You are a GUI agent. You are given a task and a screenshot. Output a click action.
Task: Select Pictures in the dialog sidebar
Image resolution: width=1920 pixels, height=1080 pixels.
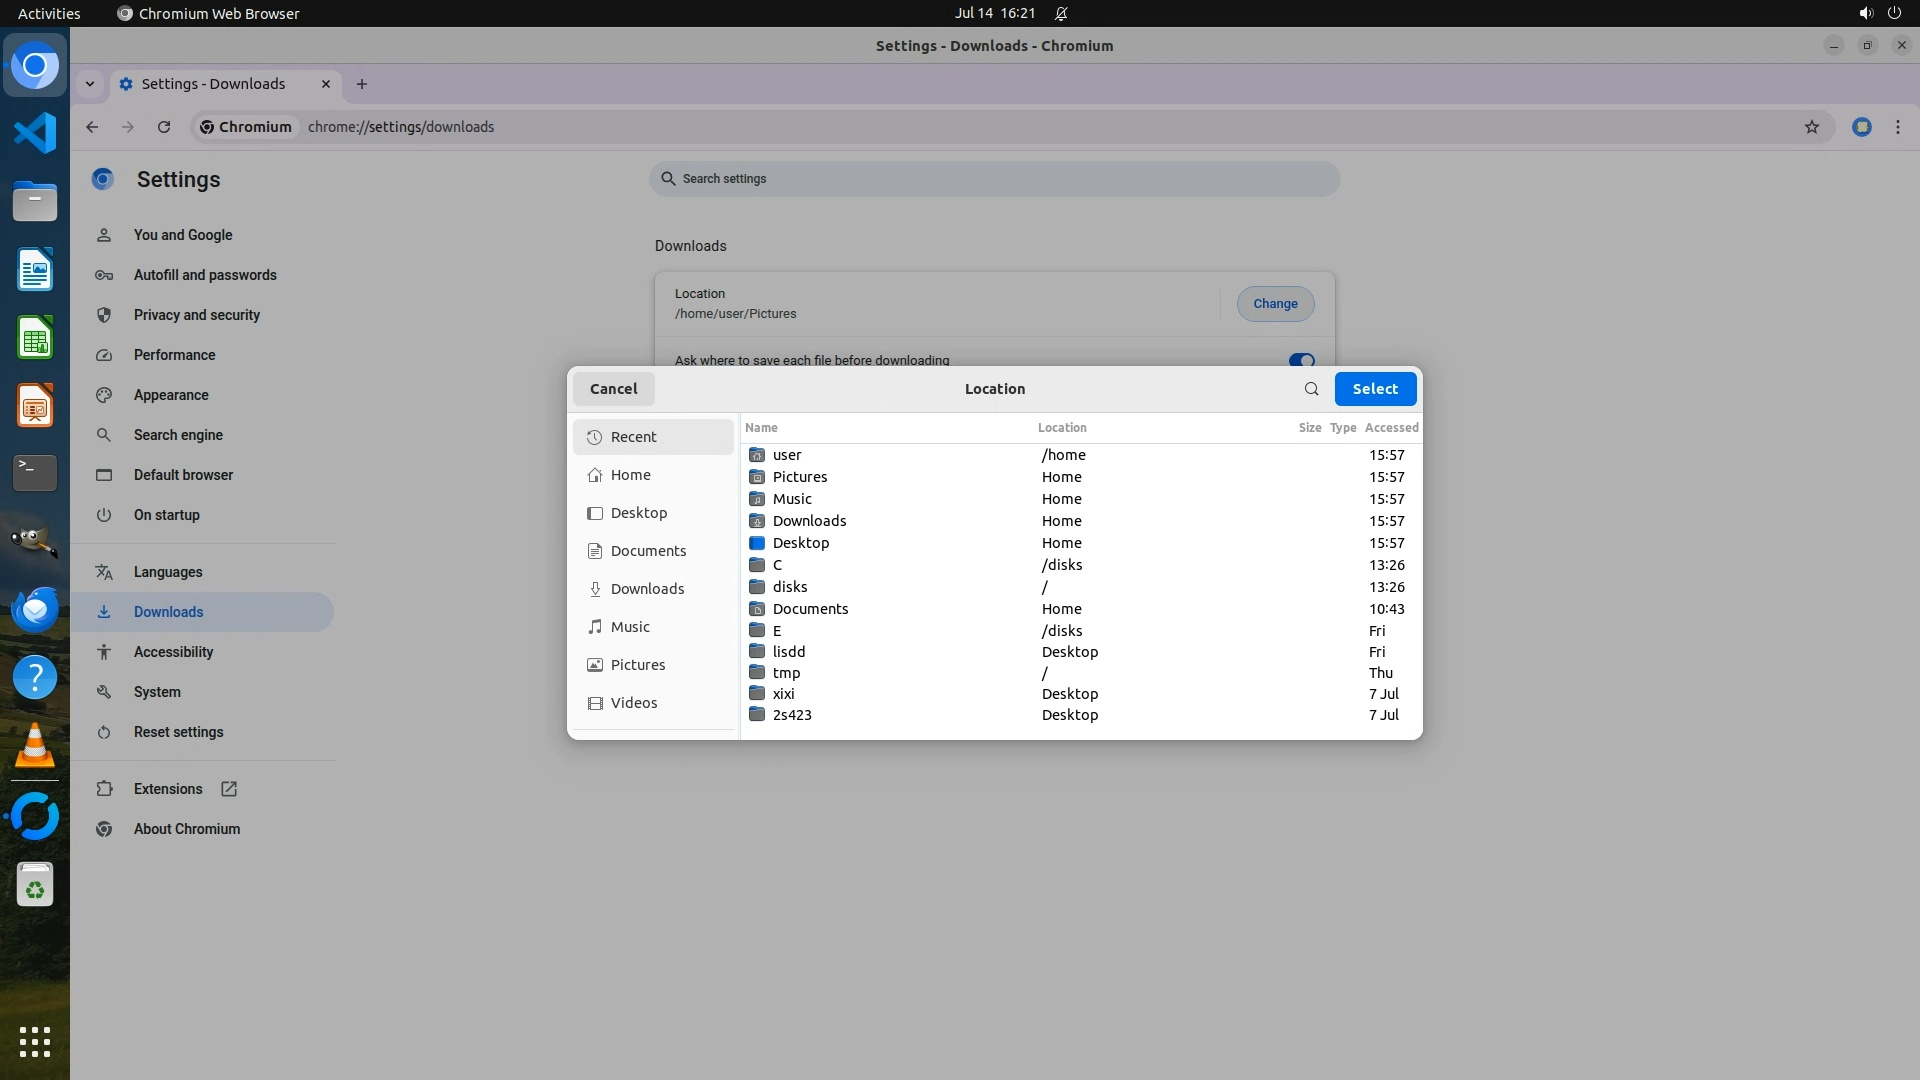pos(638,665)
